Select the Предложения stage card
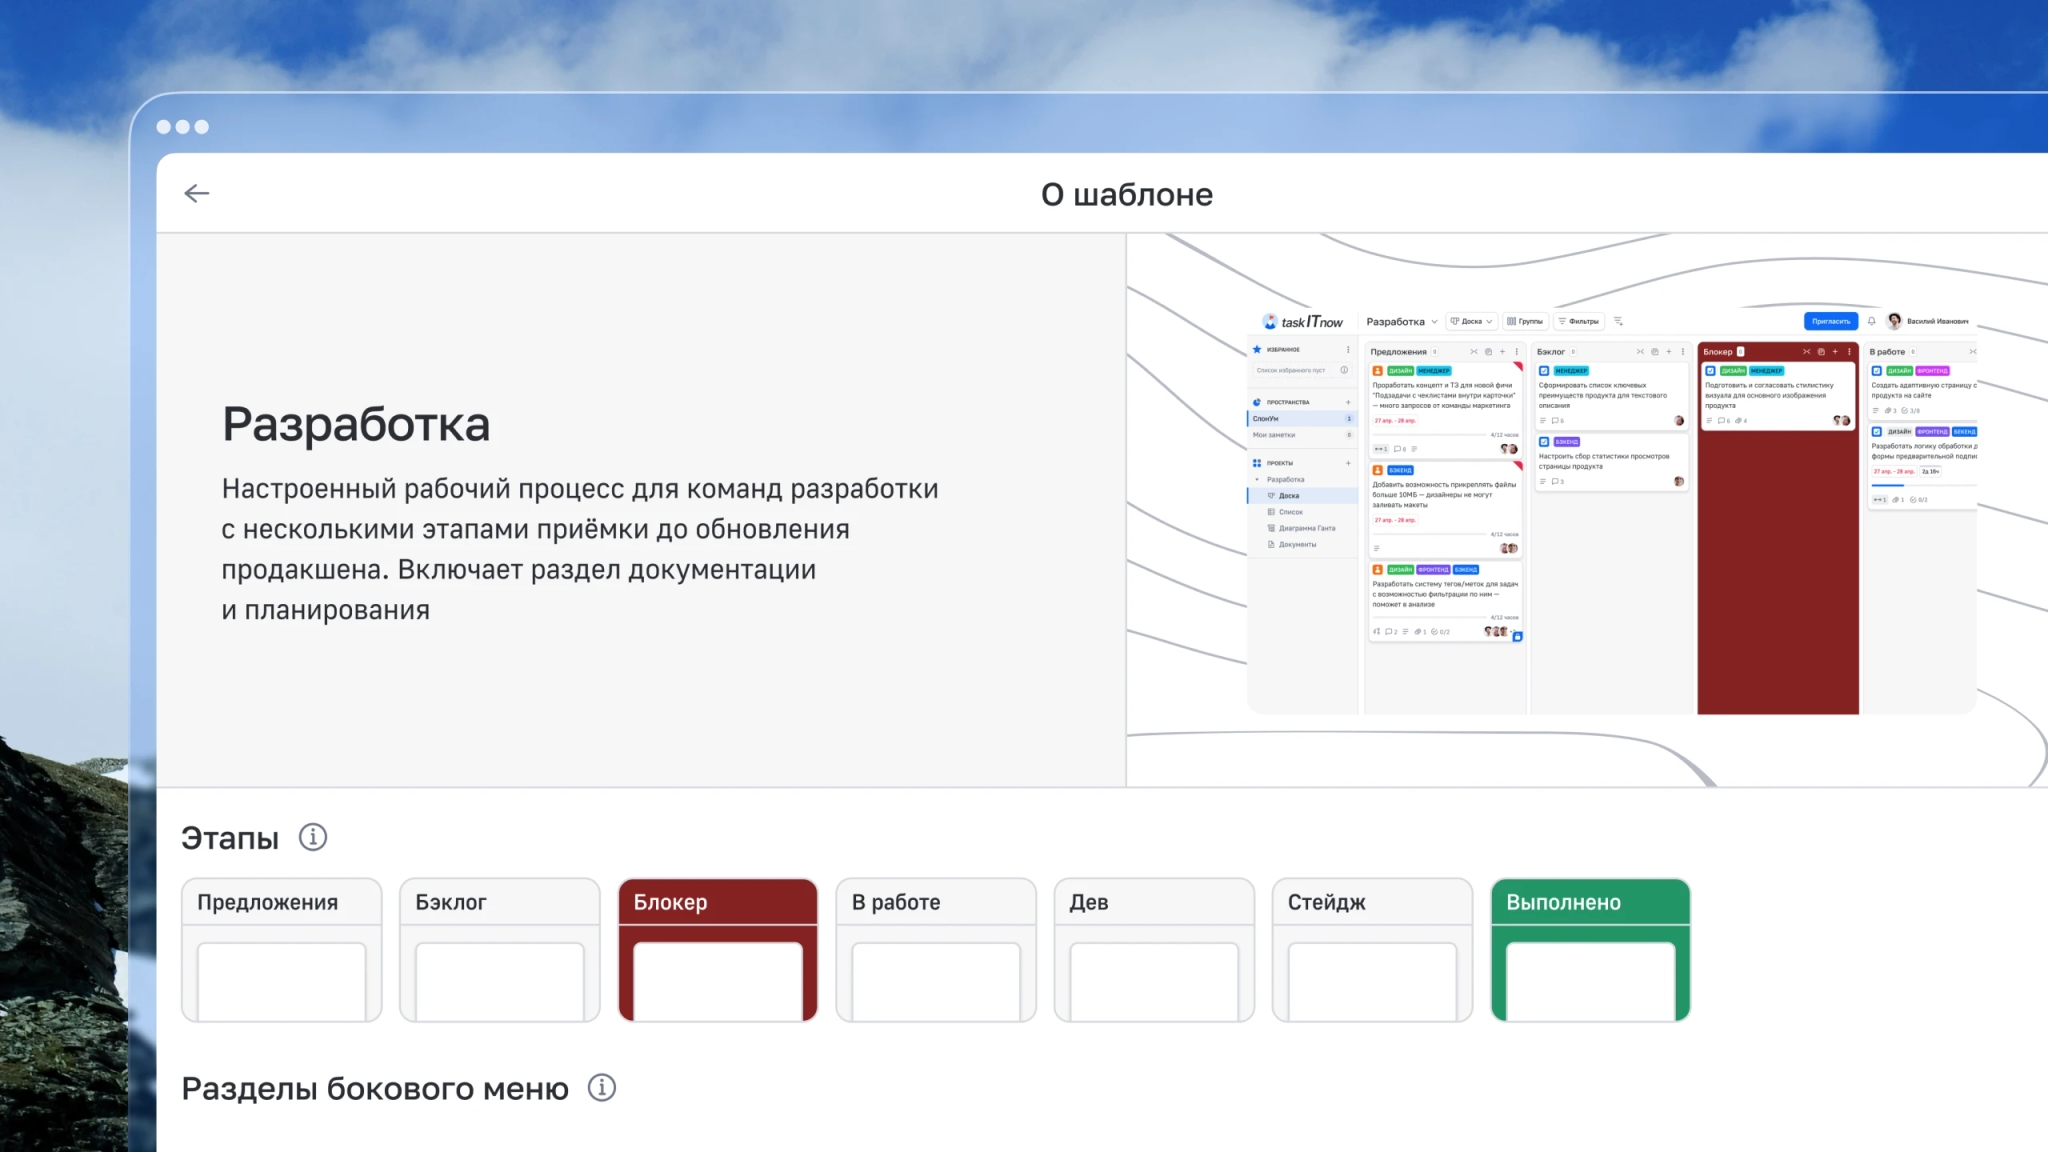The image size is (2048, 1152). point(282,950)
